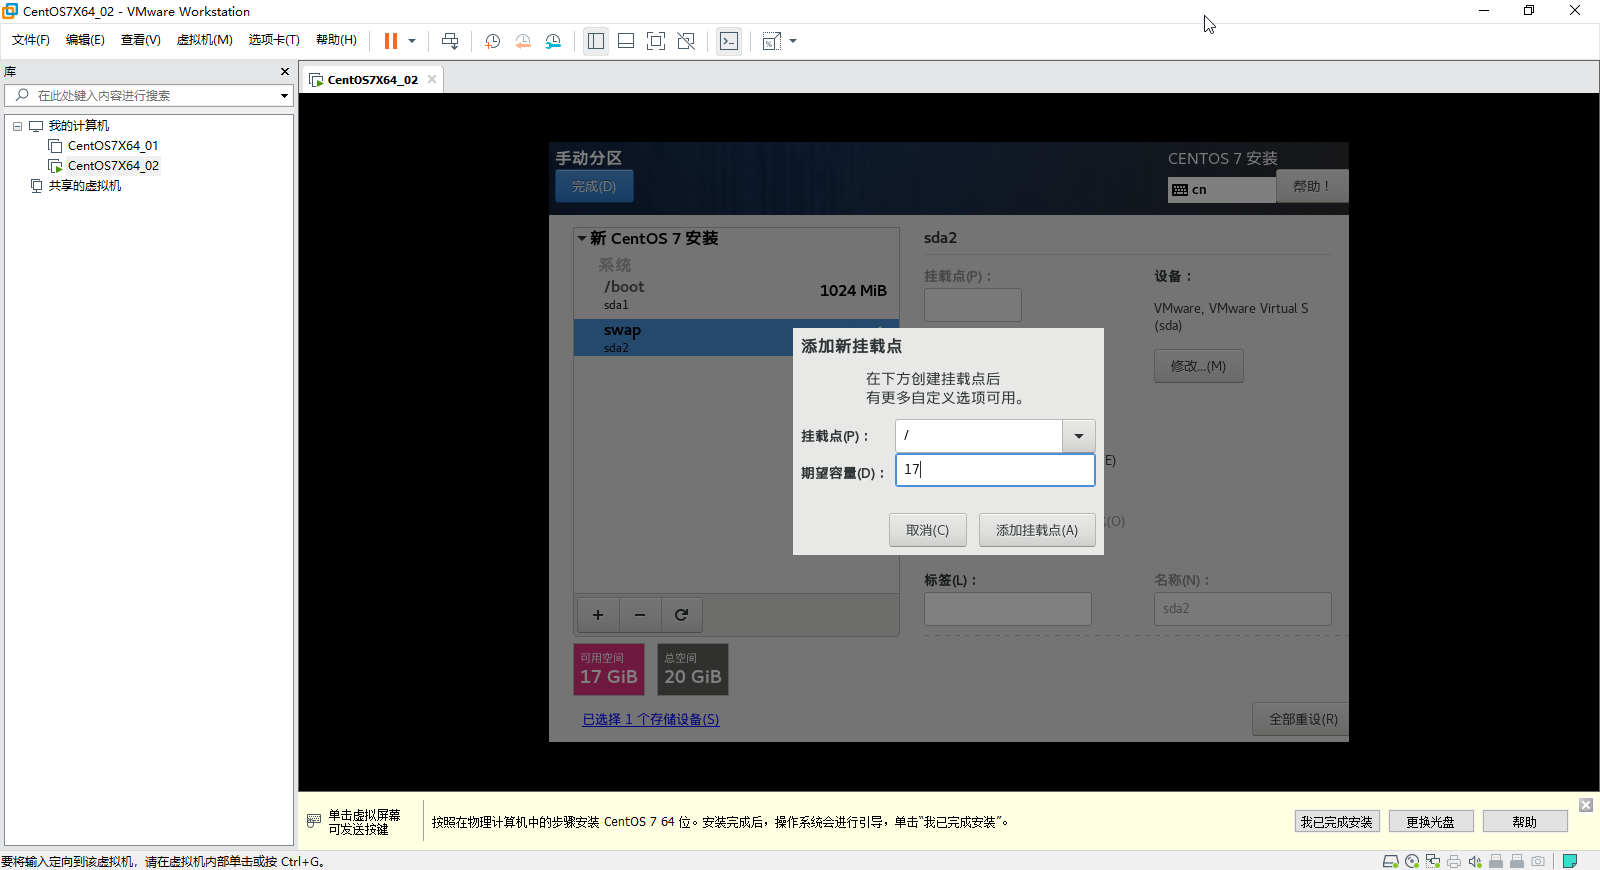
Task: Open the 挂载点 dropdown arrow
Action: 1078,436
